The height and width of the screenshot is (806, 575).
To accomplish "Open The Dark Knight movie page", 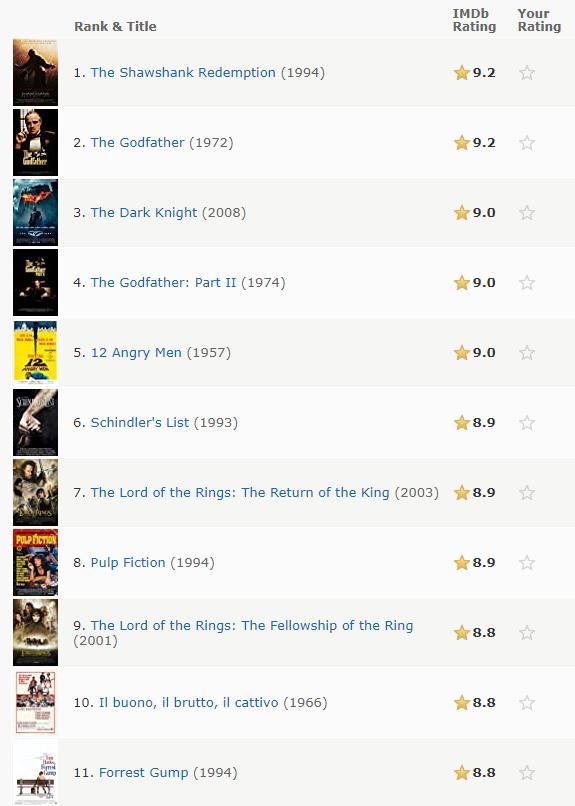I will click(144, 212).
